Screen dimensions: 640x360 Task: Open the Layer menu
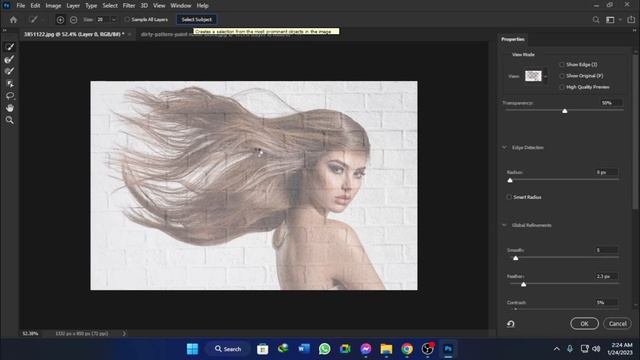point(73,6)
